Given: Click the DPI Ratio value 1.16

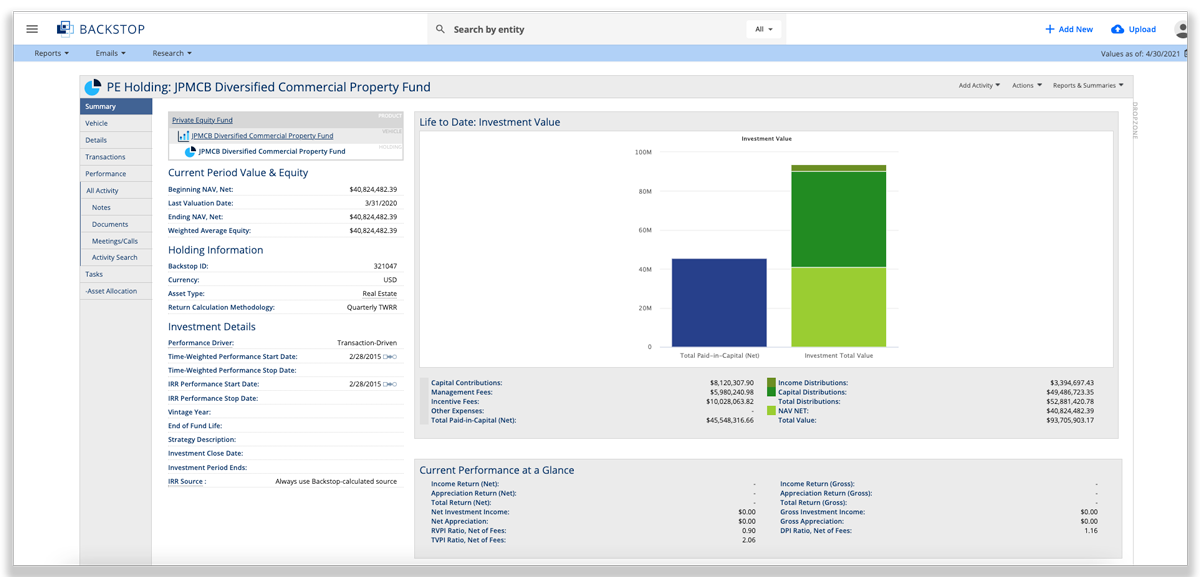Looking at the screenshot, I should (1090, 530).
